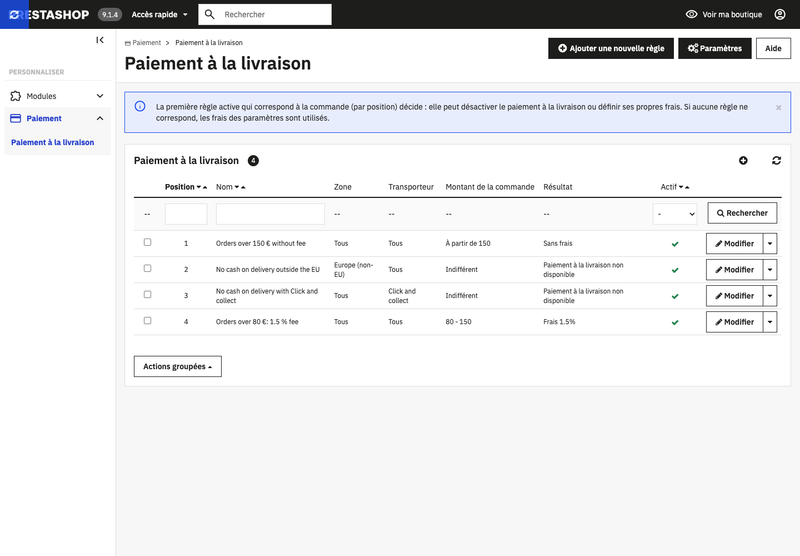This screenshot has width=800, height=556.
Task: Click Modifier for Orders over 150 € rule
Action: pos(734,244)
